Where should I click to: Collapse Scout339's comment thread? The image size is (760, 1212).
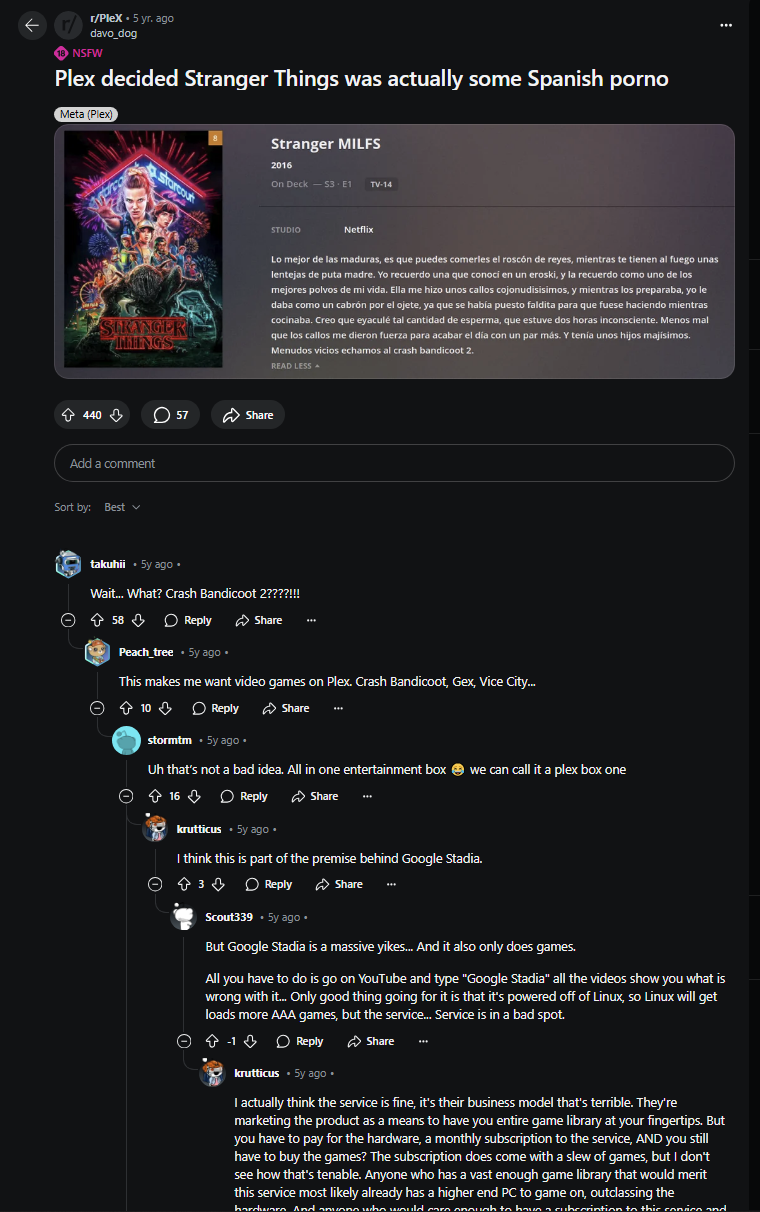(x=183, y=1041)
